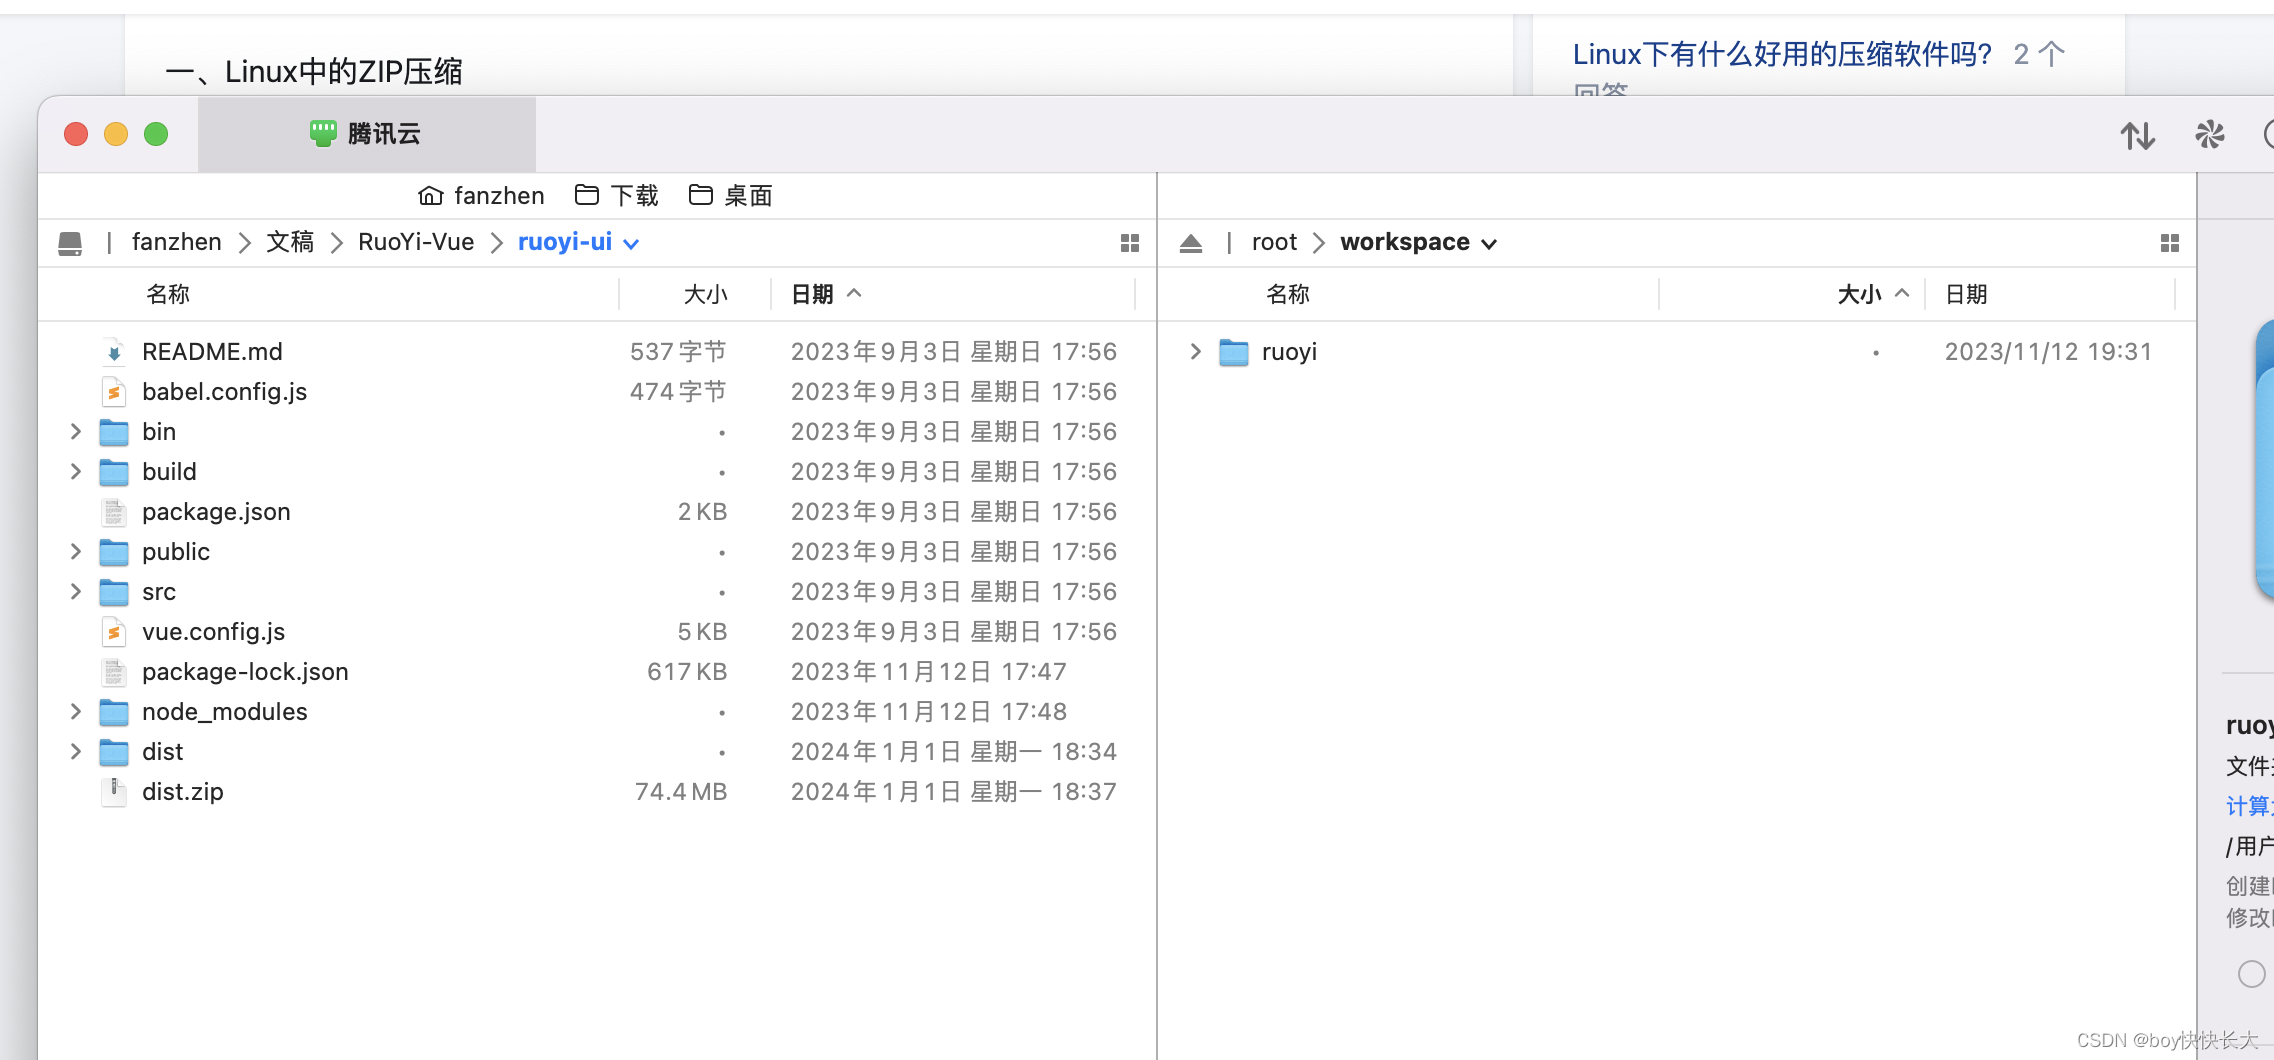Open the 桌面 bookmark
Screen dimensions: 2274x1060
click(x=731, y=195)
